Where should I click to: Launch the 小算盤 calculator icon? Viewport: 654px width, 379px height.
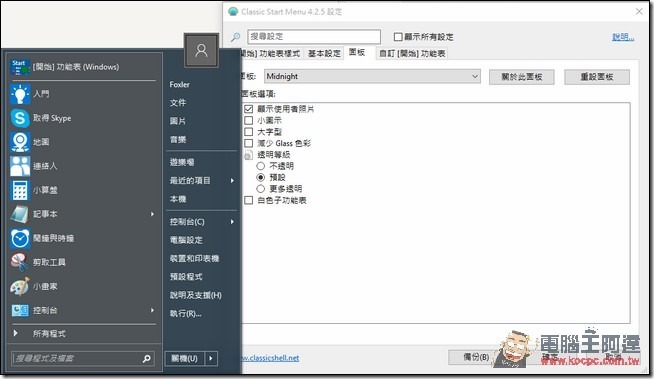[20, 190]
